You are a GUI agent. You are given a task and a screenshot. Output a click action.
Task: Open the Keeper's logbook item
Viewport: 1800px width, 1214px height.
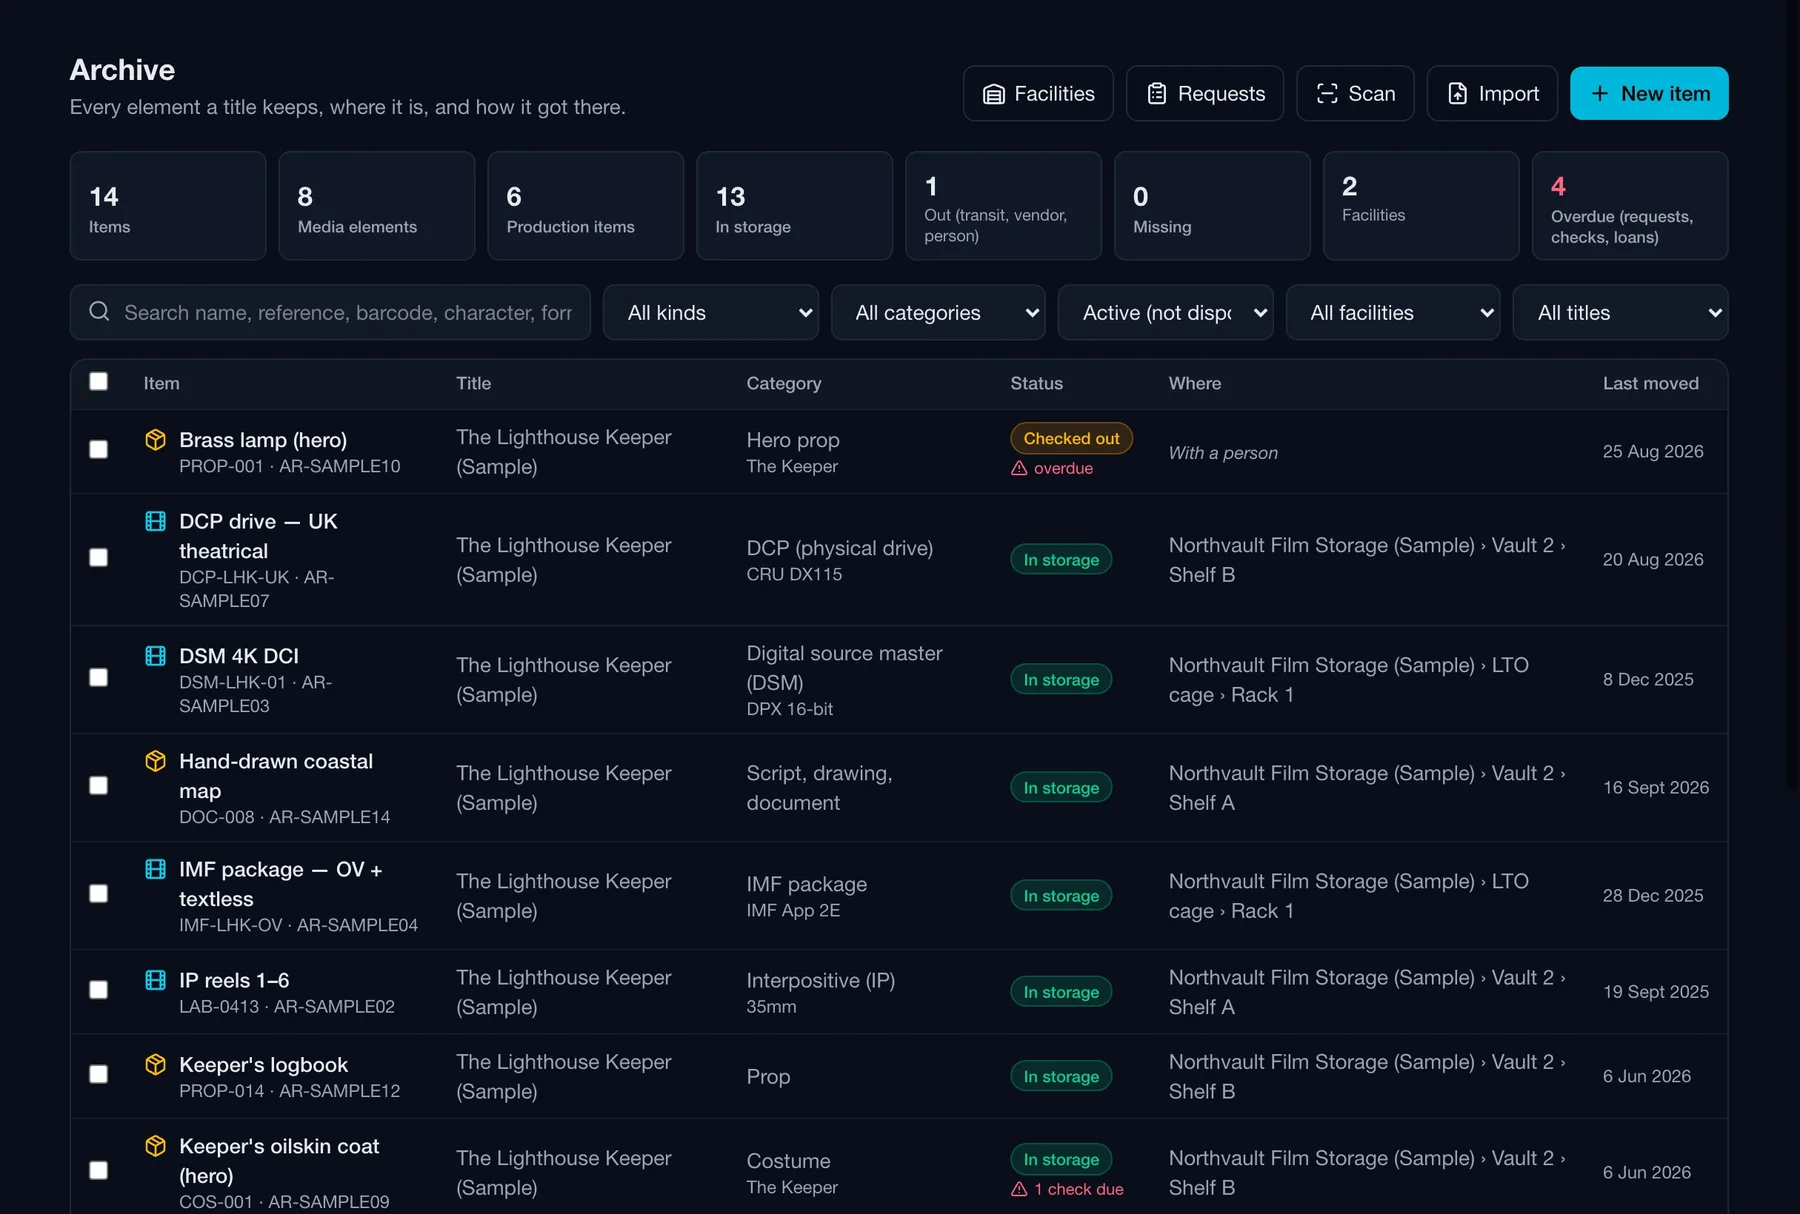264,1065
